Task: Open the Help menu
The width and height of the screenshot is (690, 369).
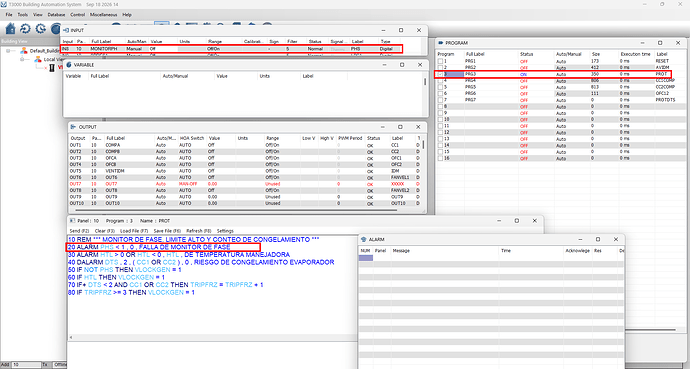Action: [127, 15]
